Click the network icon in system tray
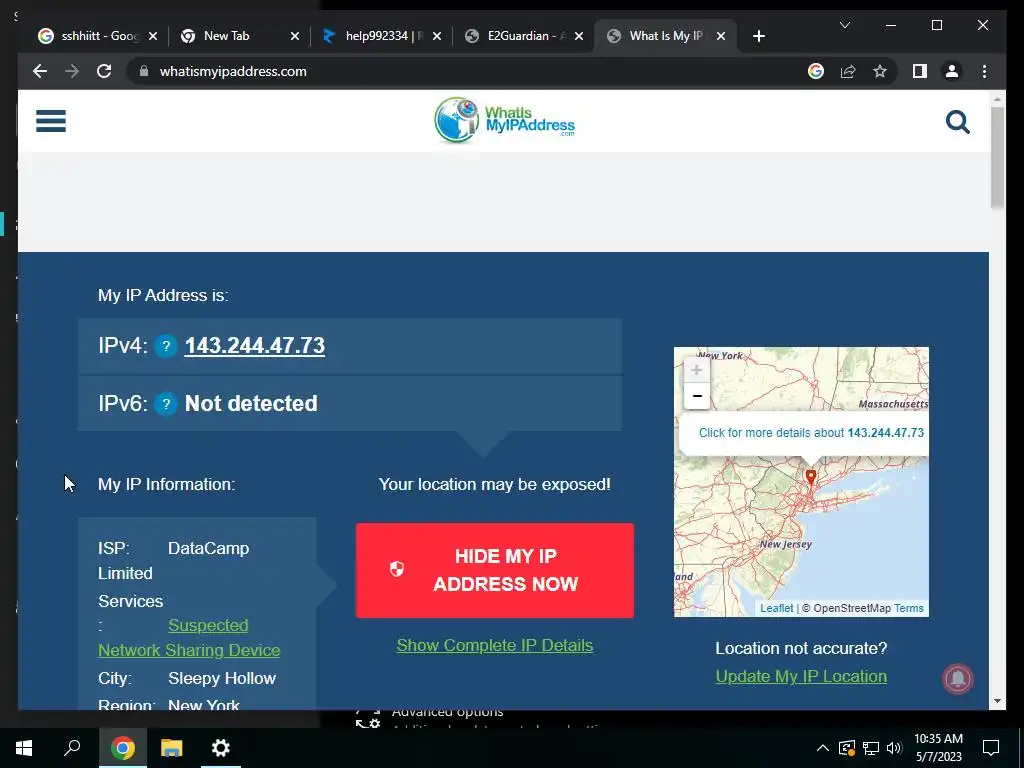Image resolution: width=1024 pixels, height=768 pixels. [x=871, y=748]
